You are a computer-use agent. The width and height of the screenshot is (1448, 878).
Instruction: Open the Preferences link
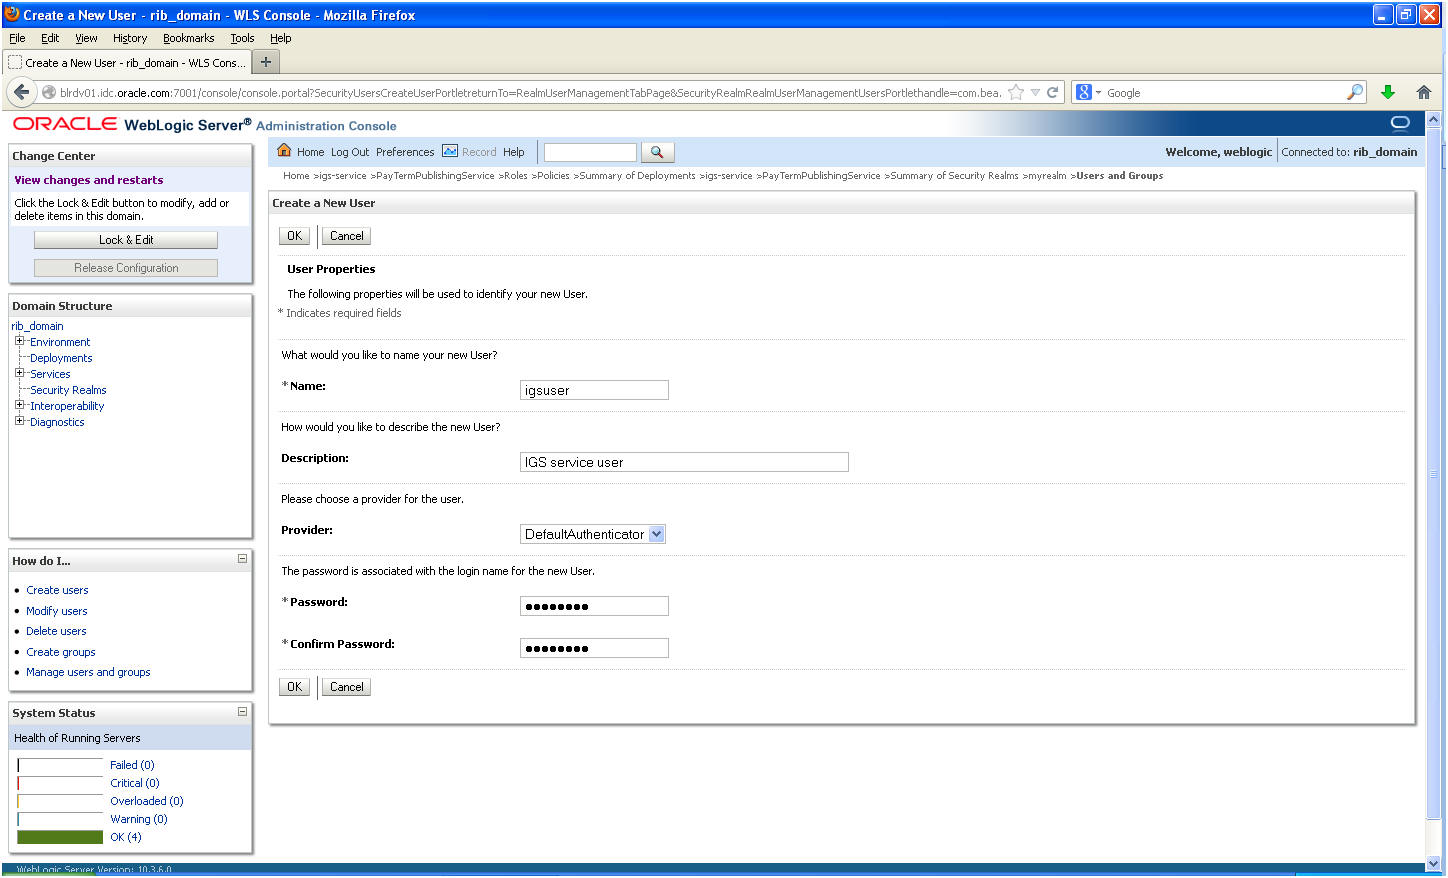[405, 152]
